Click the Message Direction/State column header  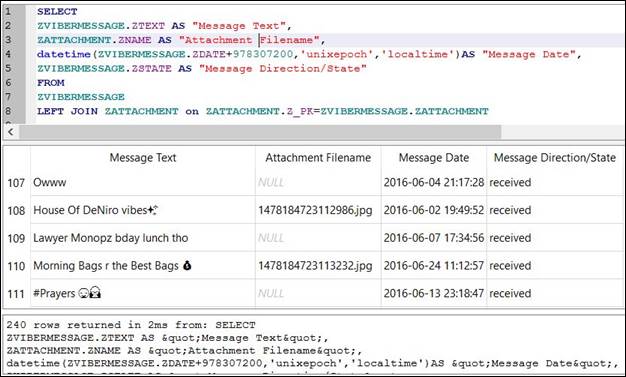click(555, 158)
